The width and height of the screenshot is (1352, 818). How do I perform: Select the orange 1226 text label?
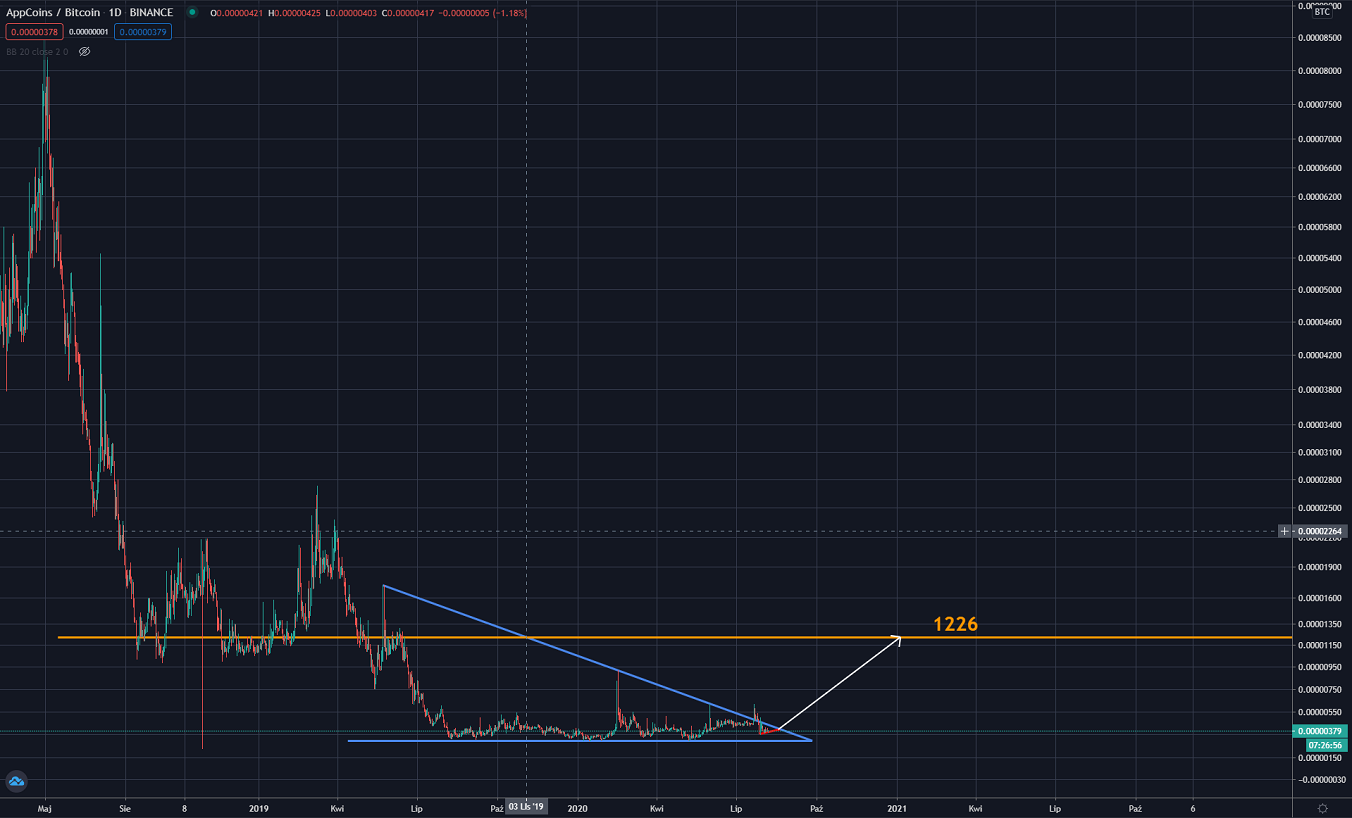(x=955, y=625)
